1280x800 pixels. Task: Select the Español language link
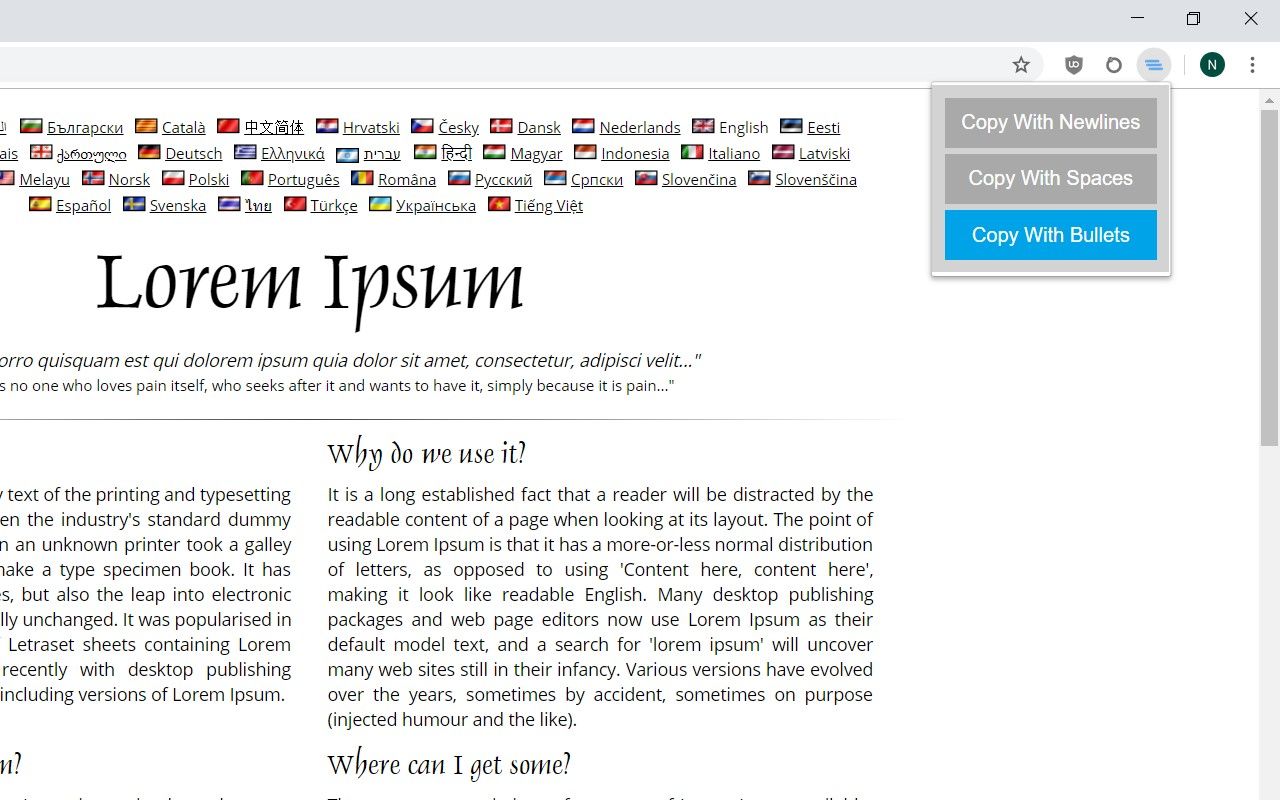point(83,205)
